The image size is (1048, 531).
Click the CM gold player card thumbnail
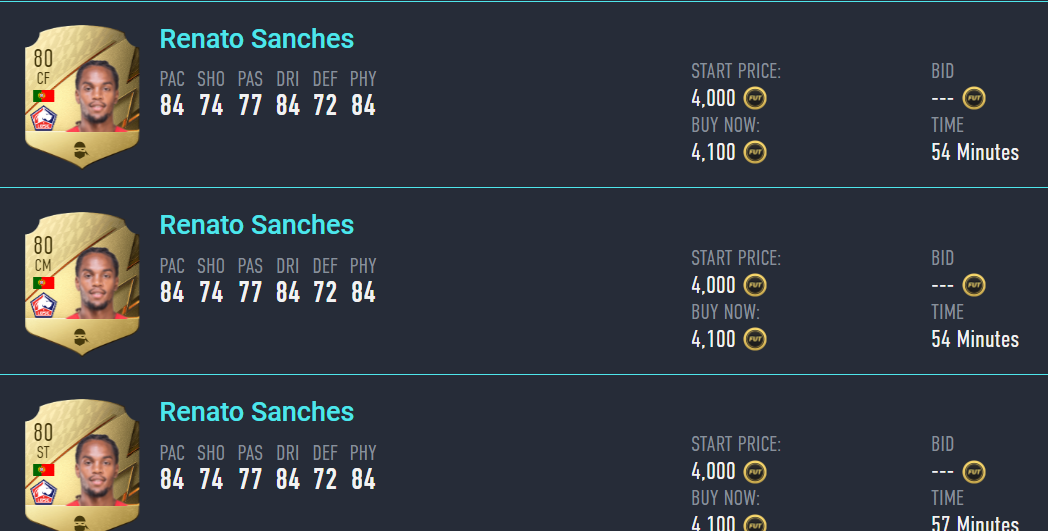pos(82,283)
